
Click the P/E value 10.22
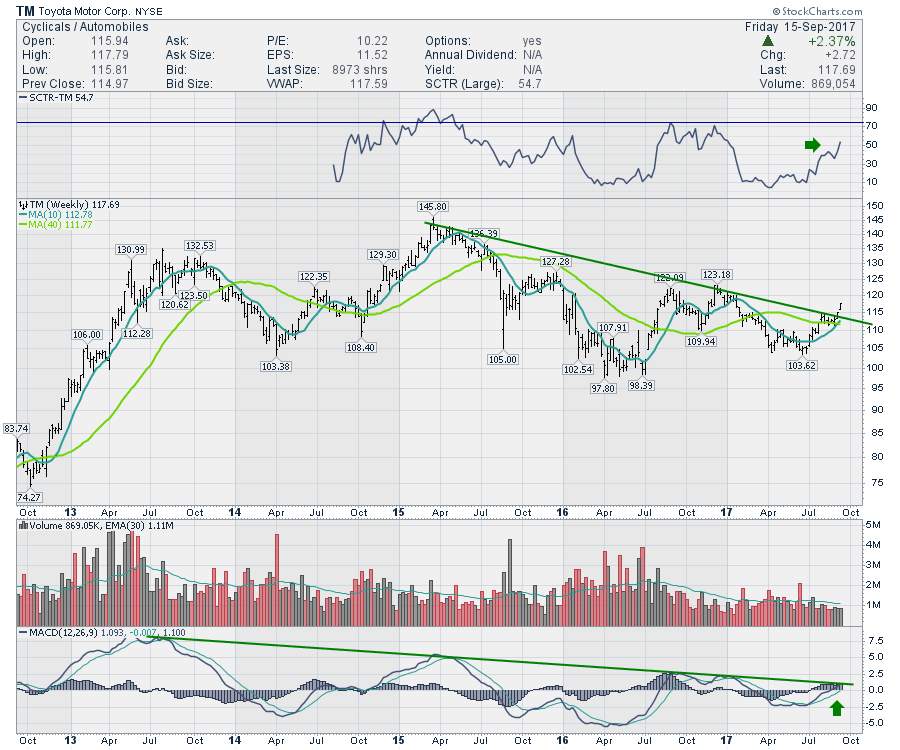372,41
